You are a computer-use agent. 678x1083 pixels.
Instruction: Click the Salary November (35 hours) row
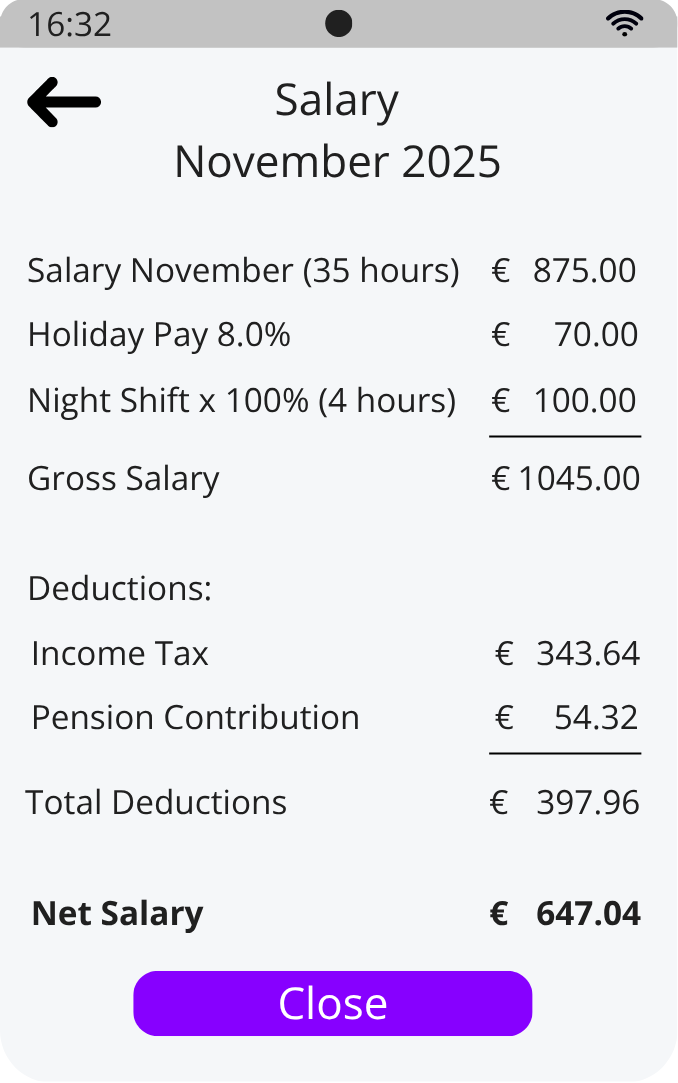coord(243,270)
